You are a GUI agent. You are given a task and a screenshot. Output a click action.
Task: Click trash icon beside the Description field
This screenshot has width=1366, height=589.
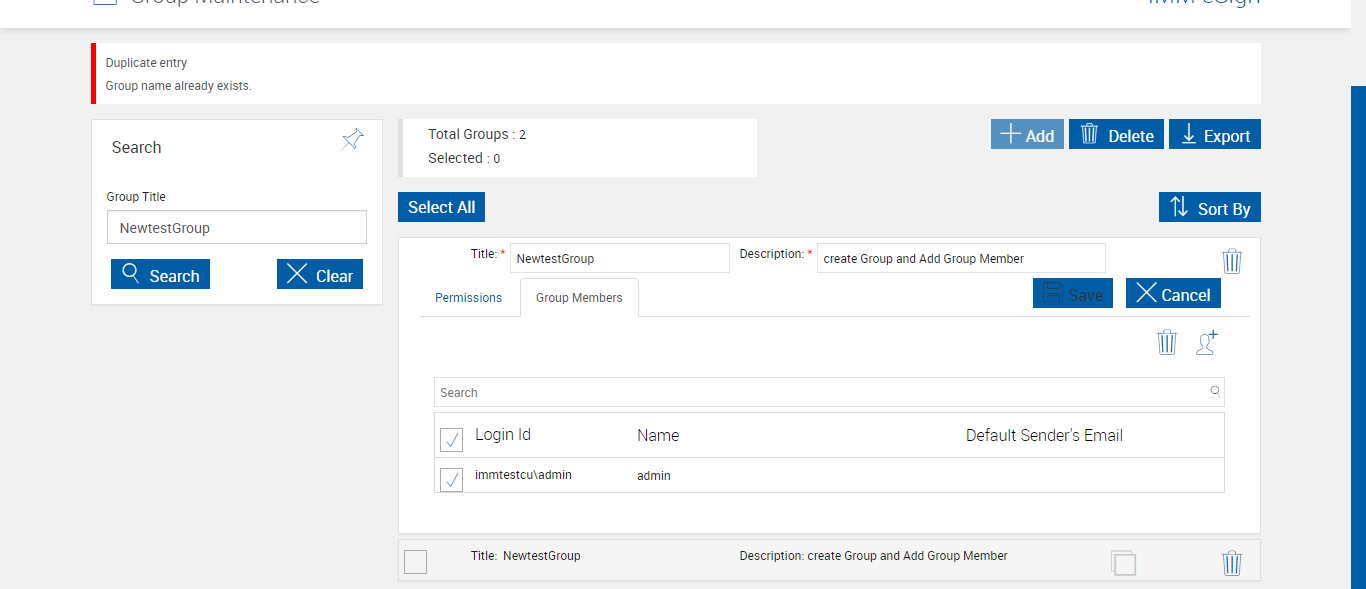tap(1232, 261)
